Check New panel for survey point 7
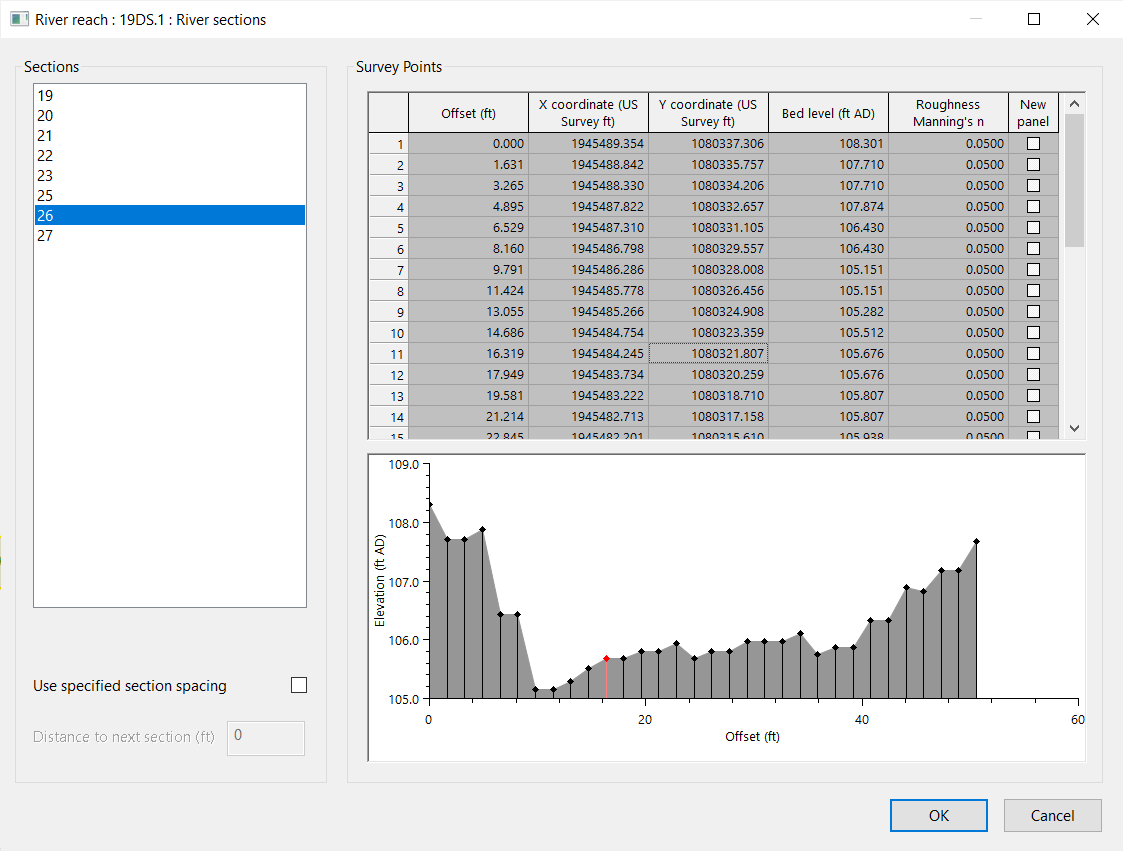 [x=1033, y=269]
